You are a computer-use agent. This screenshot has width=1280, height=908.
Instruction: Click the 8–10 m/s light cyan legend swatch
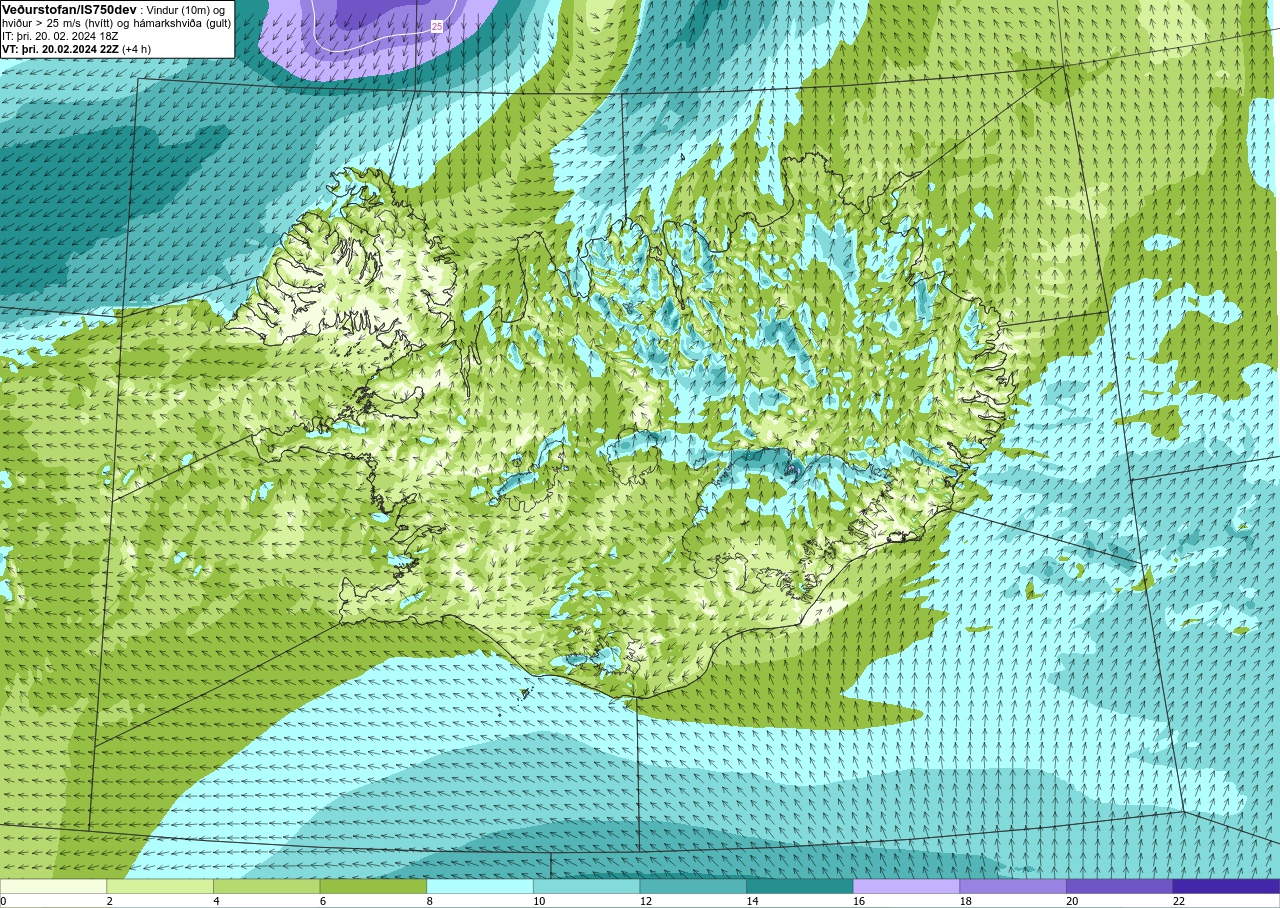(x=480, y=886)
